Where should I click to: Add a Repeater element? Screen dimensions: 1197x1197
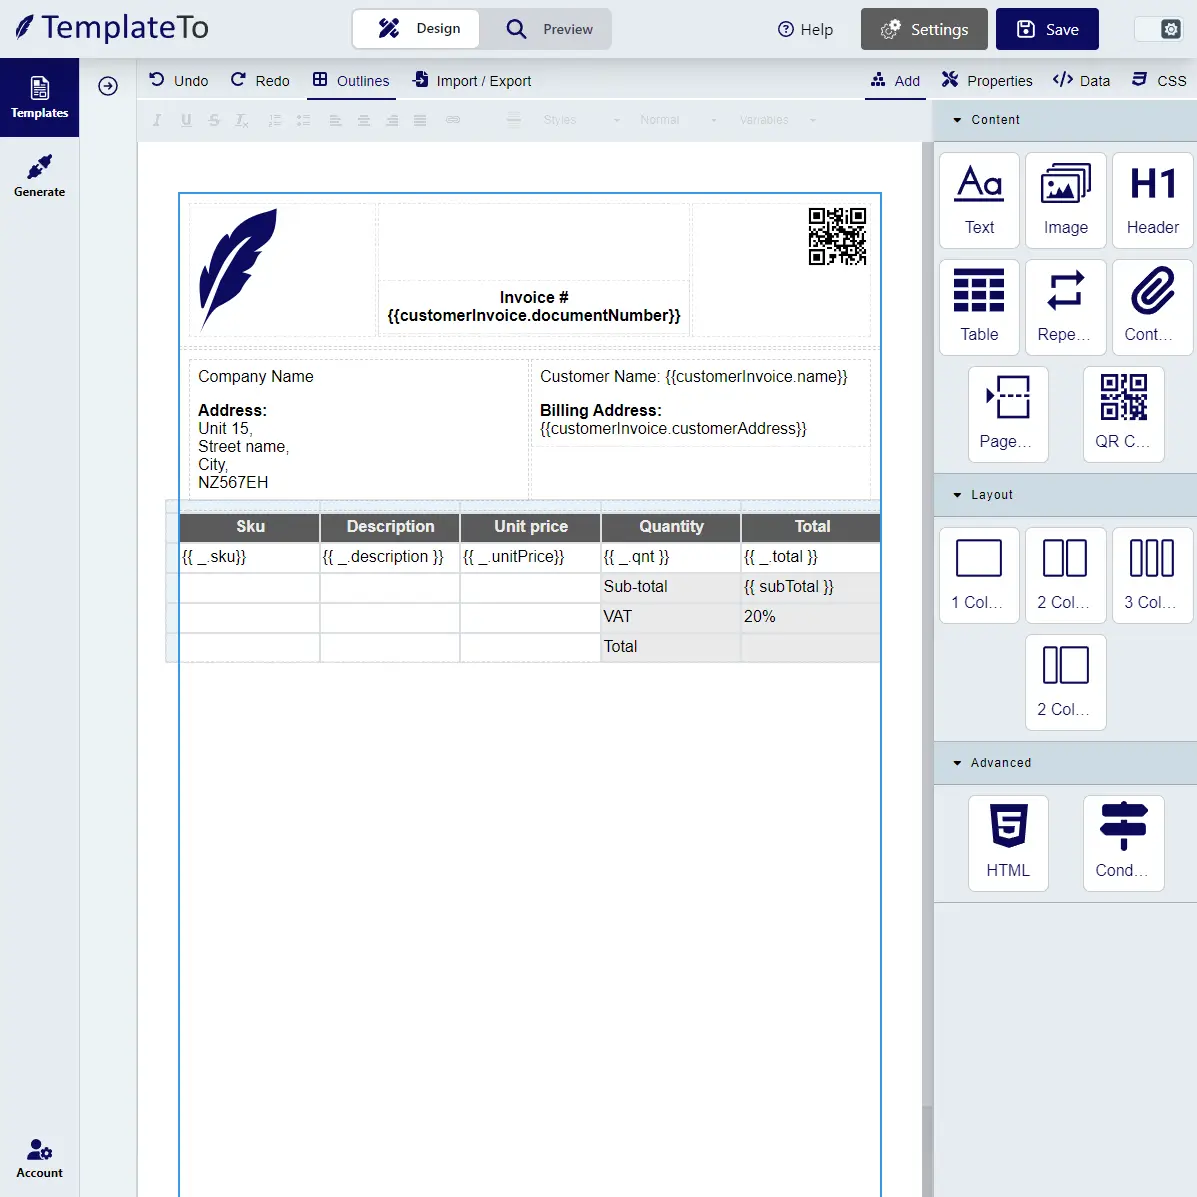(1065, 306)
